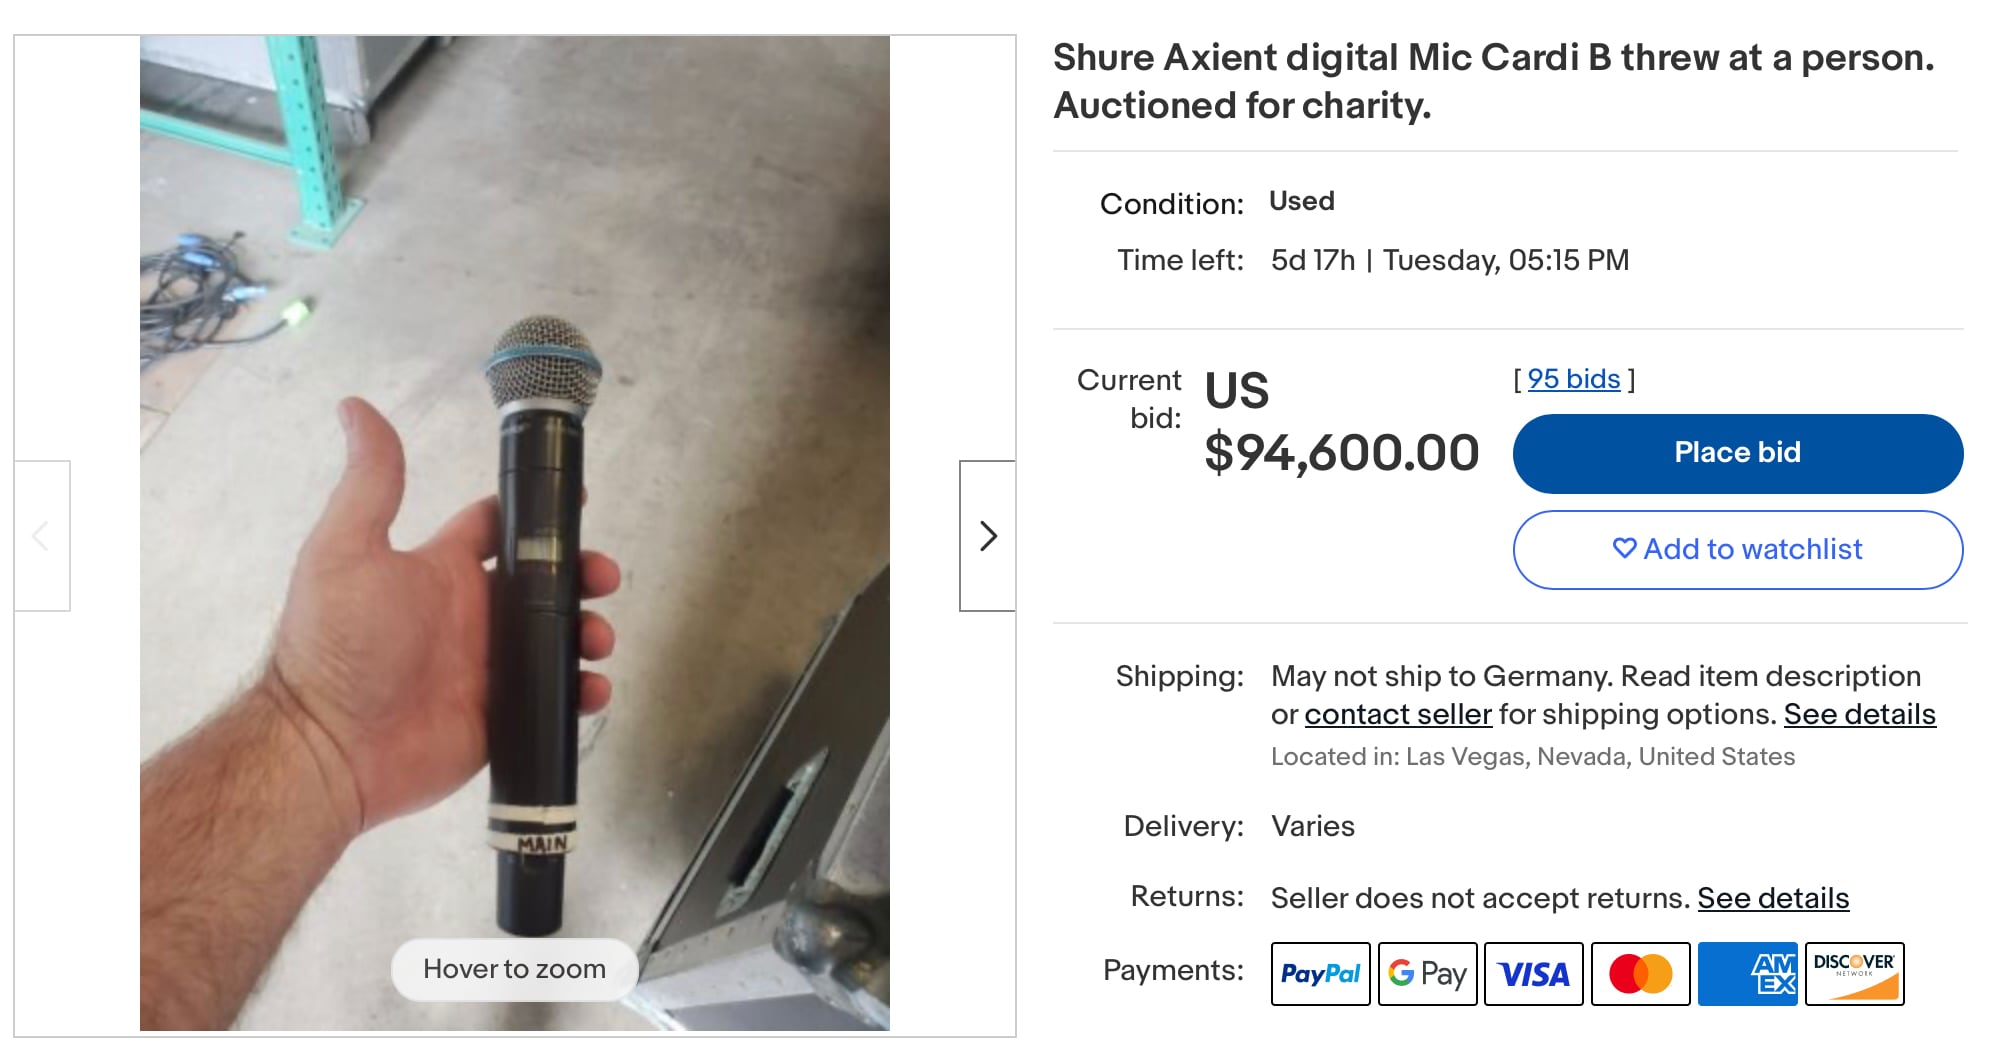Open See details link for returns
Screen dimensions: 1998x1050
[x=1772, y=898]
